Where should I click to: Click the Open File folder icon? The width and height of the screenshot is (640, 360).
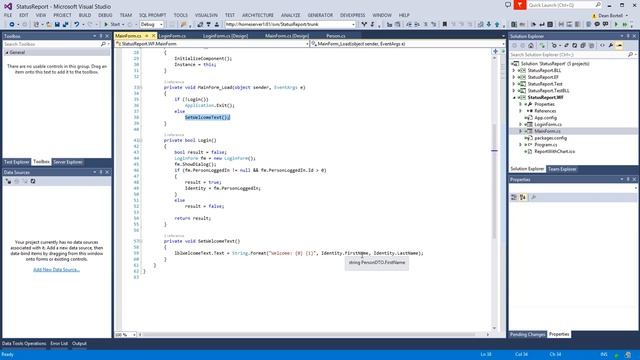(x=49, y=24)
